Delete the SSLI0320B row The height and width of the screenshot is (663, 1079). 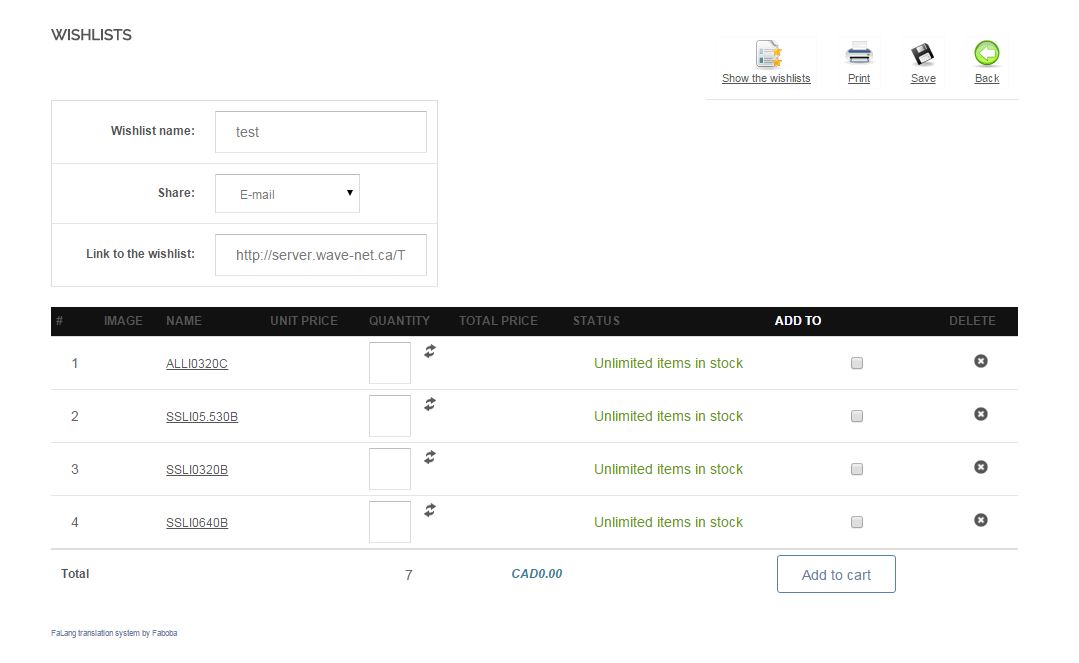click(981, 467)
